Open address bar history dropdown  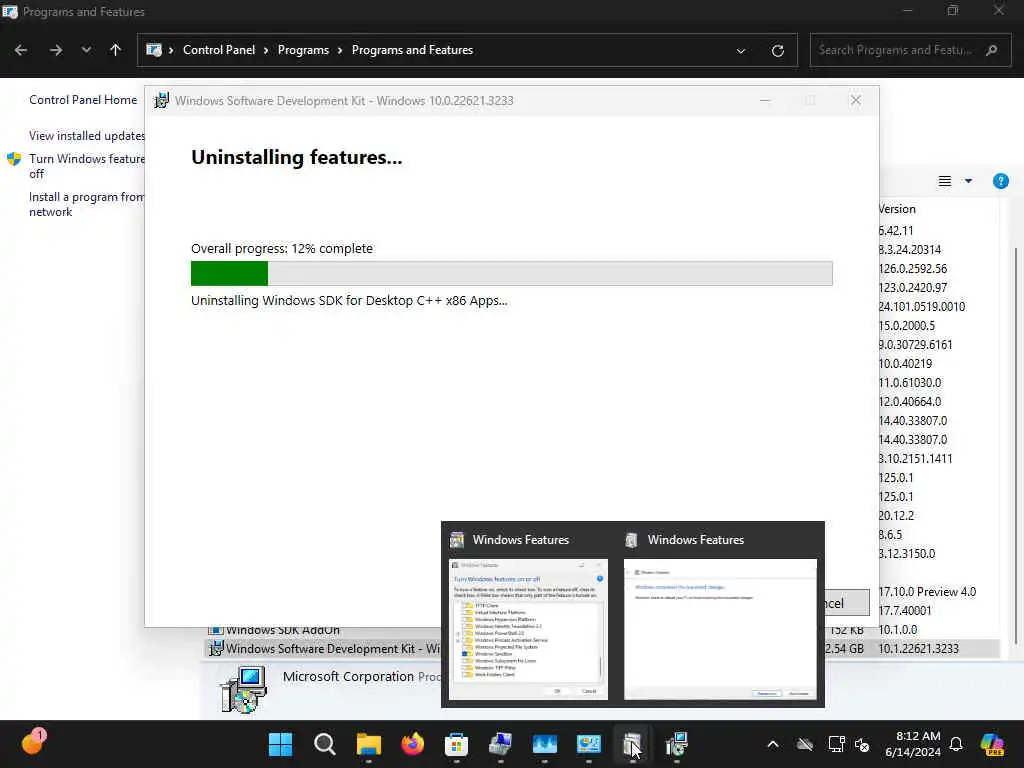(x=741, y=51)
